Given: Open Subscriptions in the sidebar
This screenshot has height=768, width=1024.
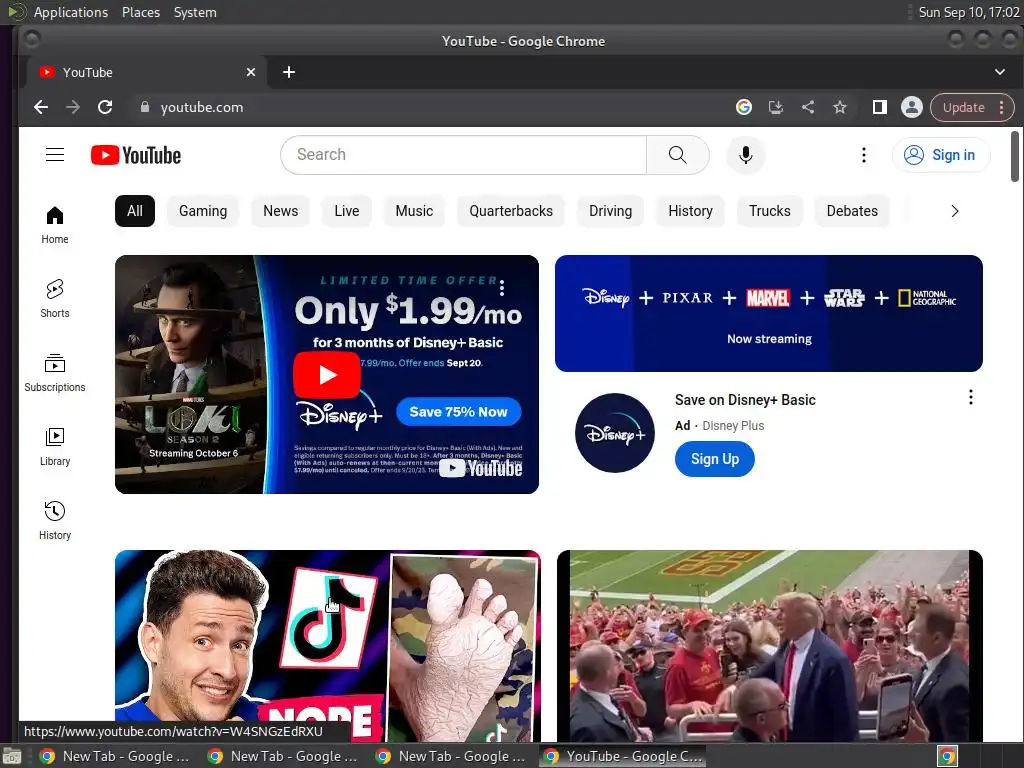Looking at the screenshot, I should [55, 372].
